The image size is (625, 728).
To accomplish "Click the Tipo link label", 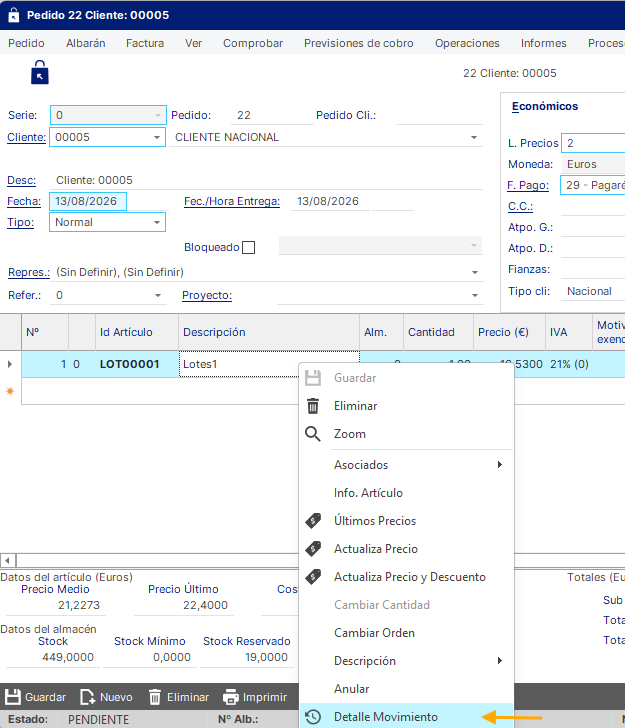I will pyautogui.click(x=20, y=222).
